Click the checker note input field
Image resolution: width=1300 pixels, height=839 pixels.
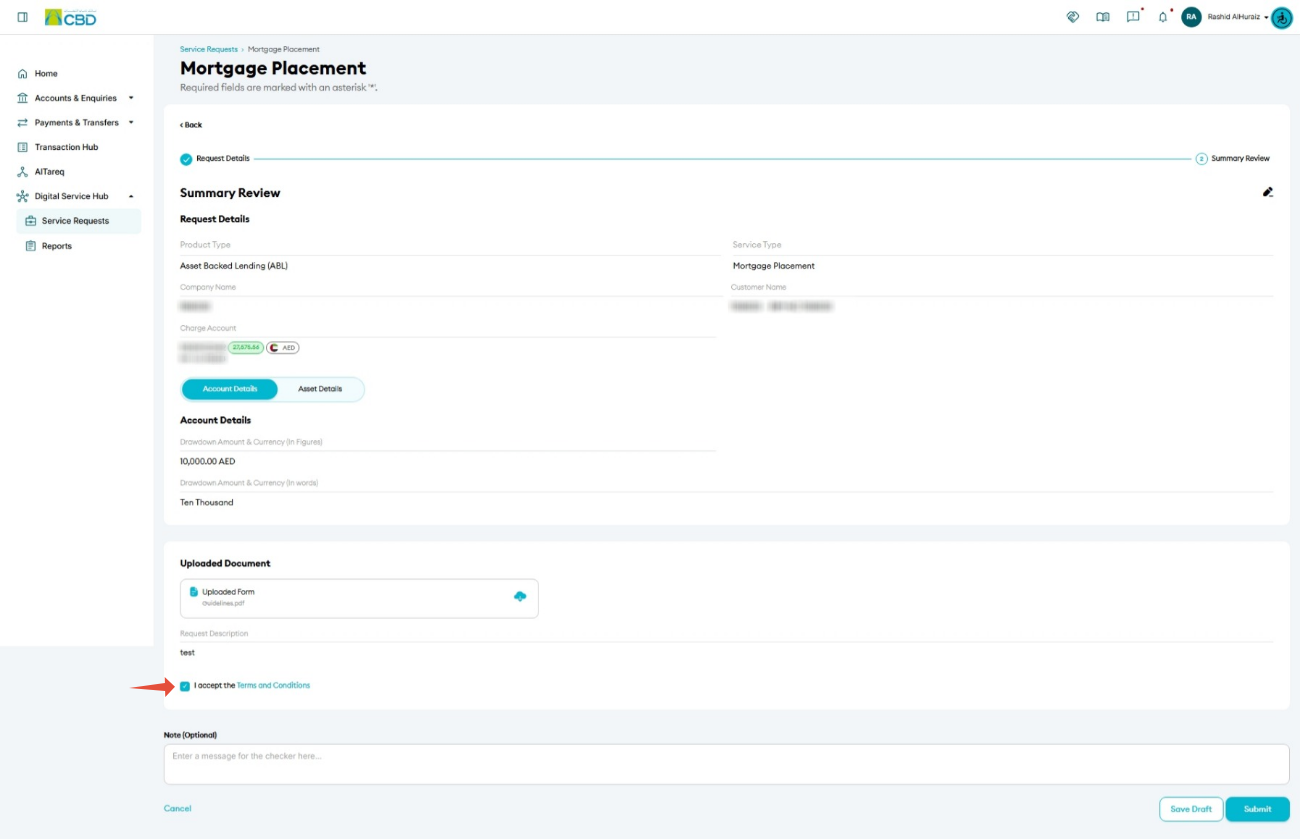727,764
